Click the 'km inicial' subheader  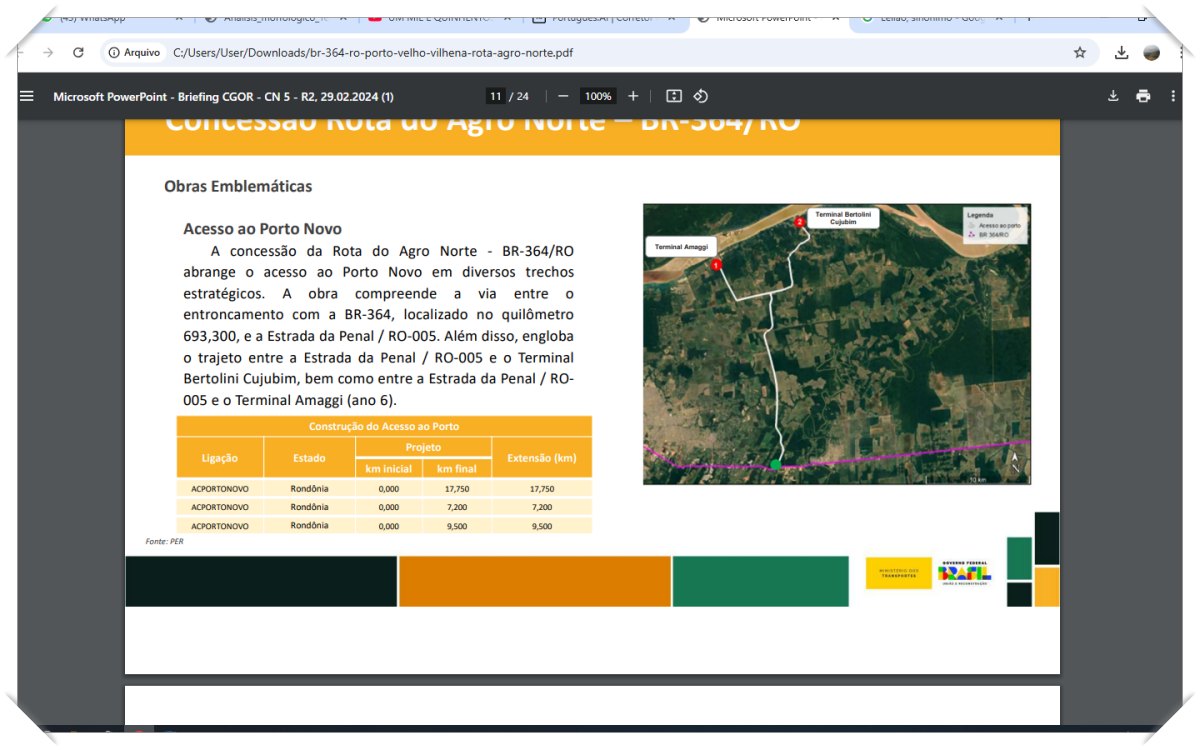click(x=389, y=469)
